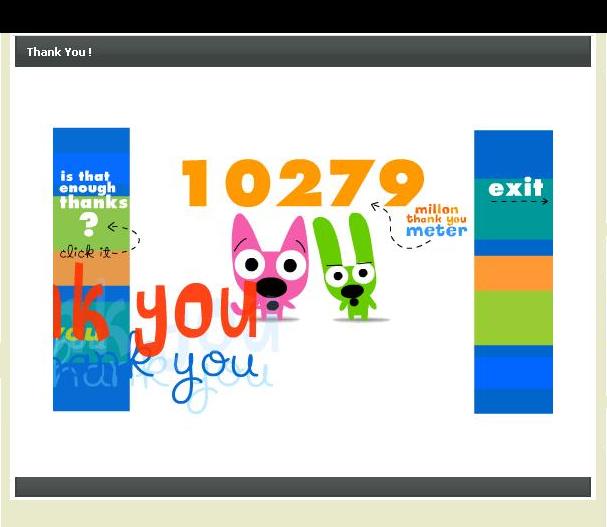Image resolution: width=607 pixels, height=527 pixels.
Task: Click the "millon thank you meter" label
Action: tap(436, 221)
